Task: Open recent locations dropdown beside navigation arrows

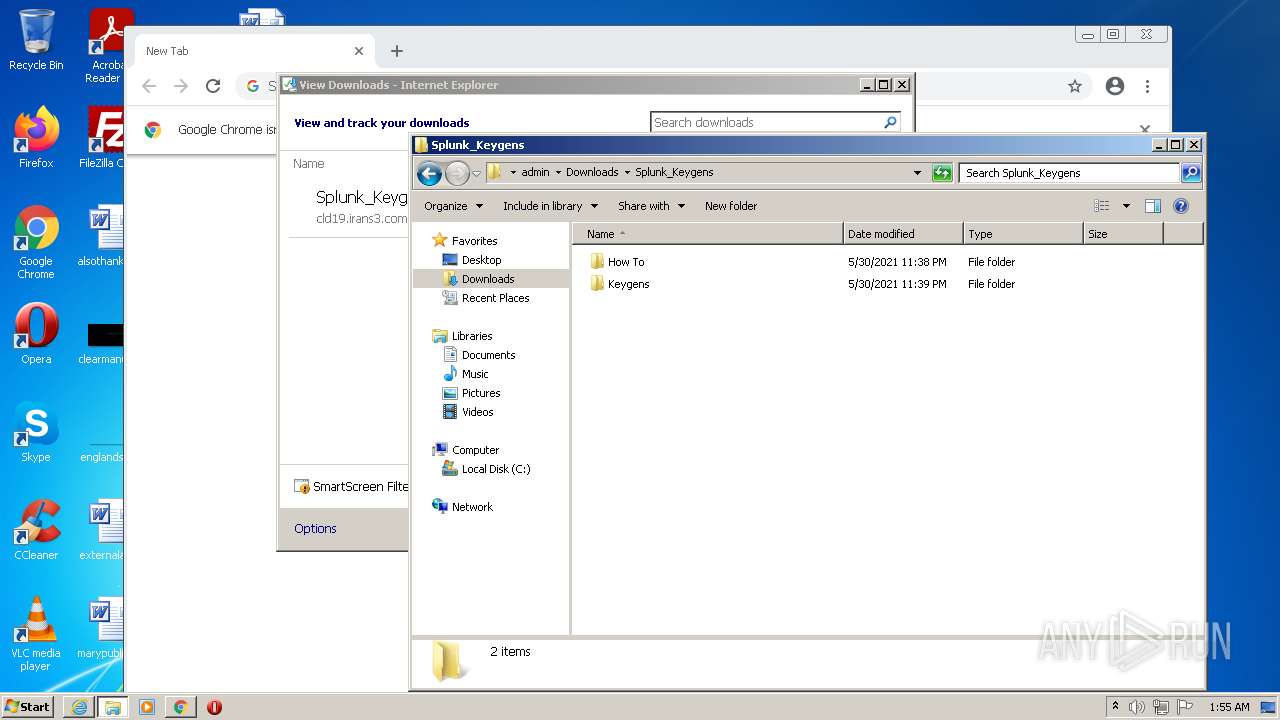Action: pyautogui.click(x=476, y=173)
